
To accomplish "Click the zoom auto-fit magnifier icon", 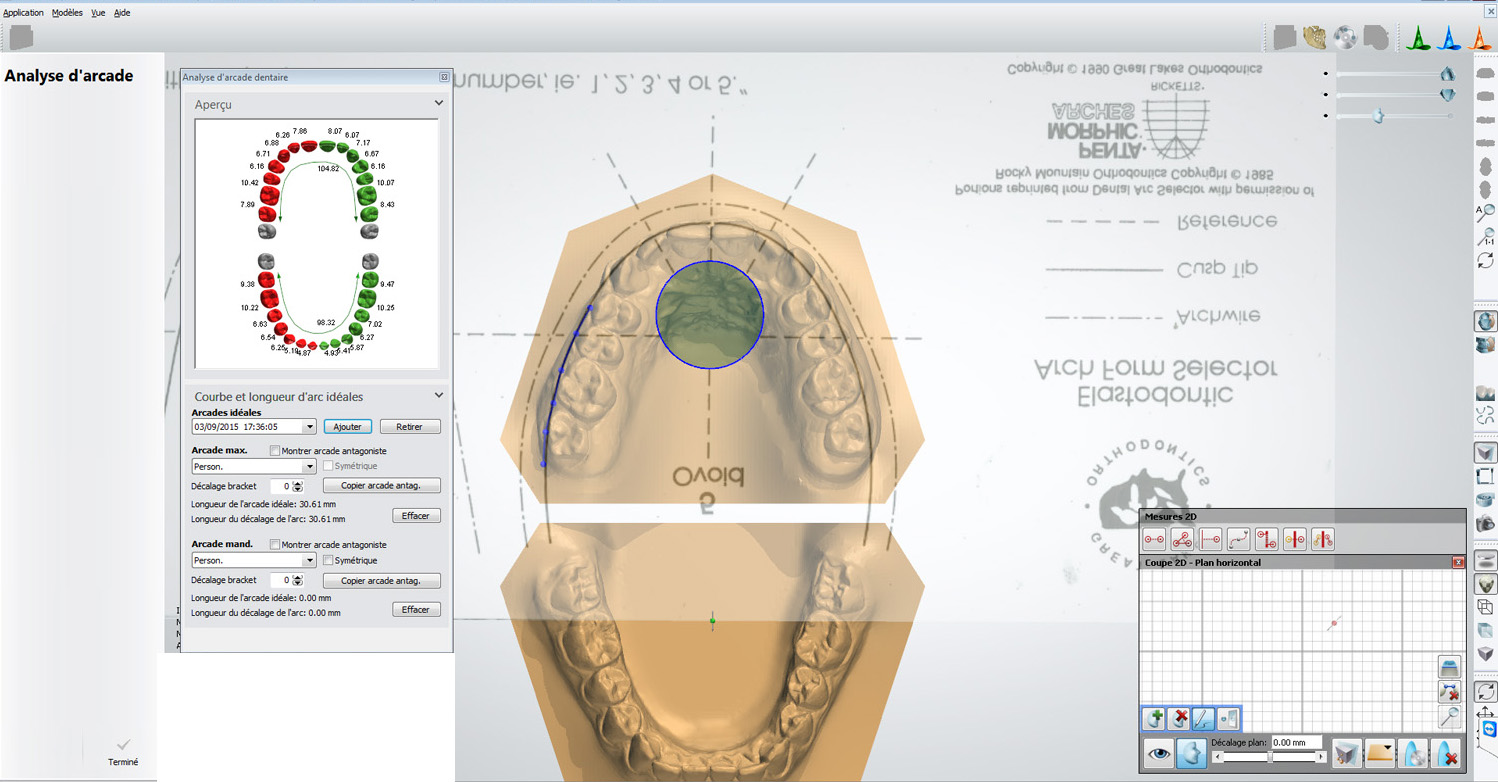I will tap(1486, 212).
